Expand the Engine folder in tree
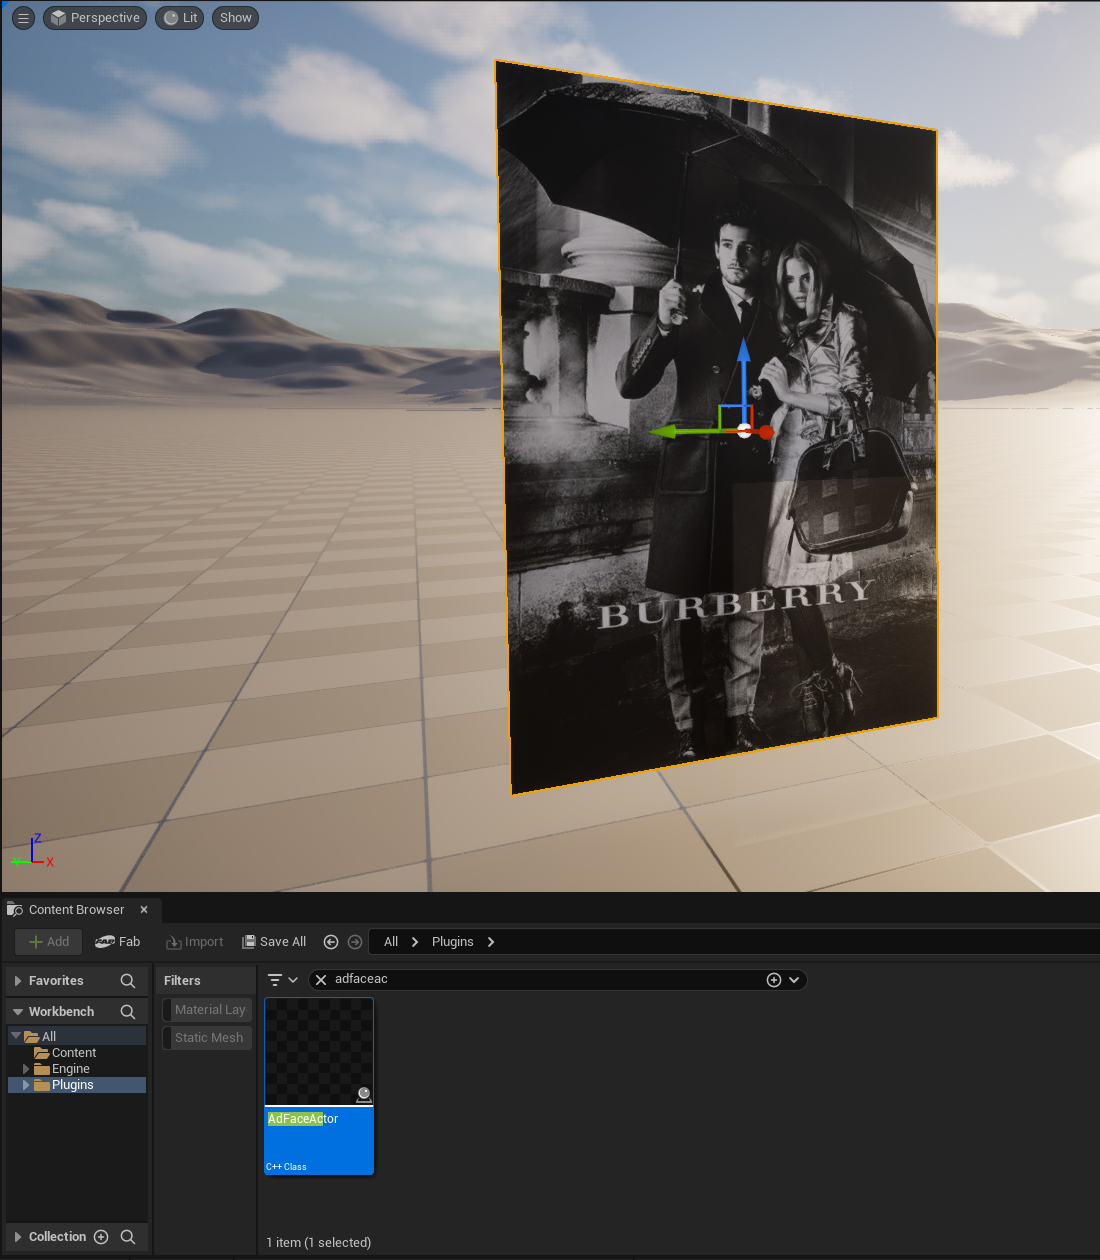 [26, 1069]
